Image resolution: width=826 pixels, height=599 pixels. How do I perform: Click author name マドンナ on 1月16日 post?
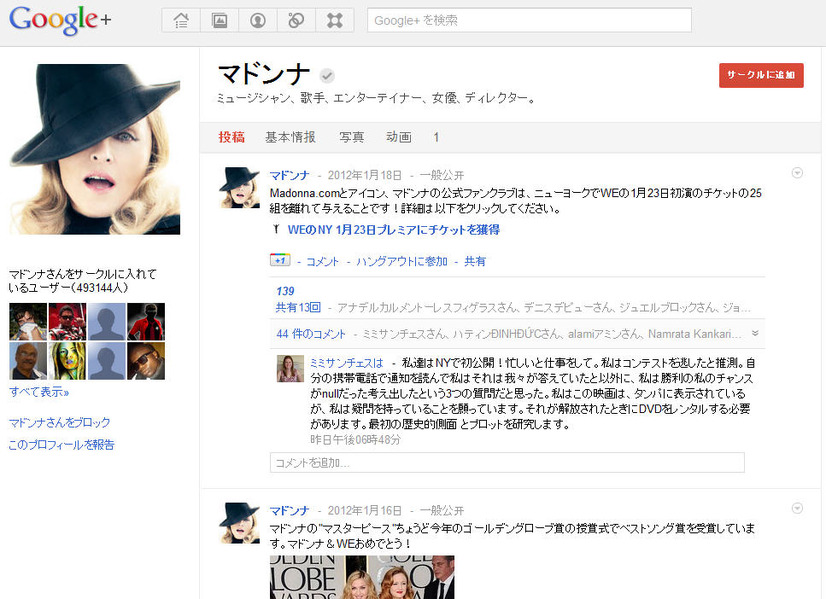pyautogui.click(x=289, y=510)
